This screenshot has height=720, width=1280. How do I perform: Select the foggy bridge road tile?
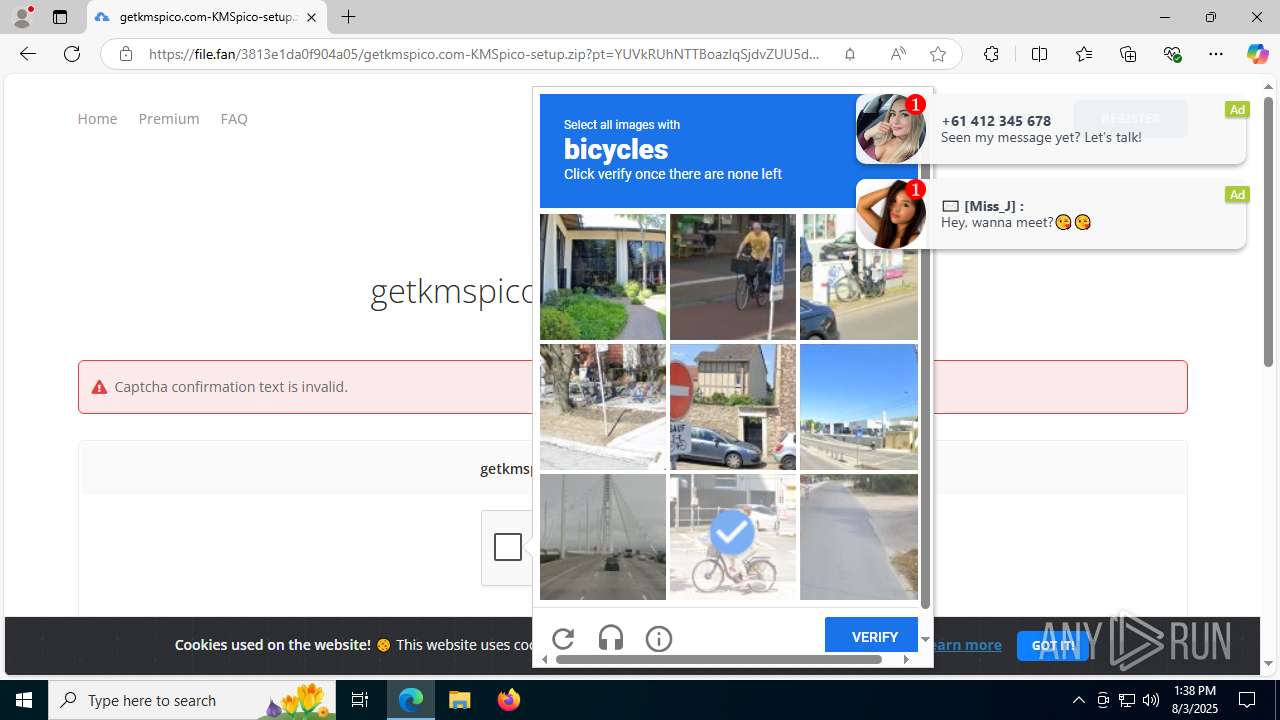tap(603, 537)
